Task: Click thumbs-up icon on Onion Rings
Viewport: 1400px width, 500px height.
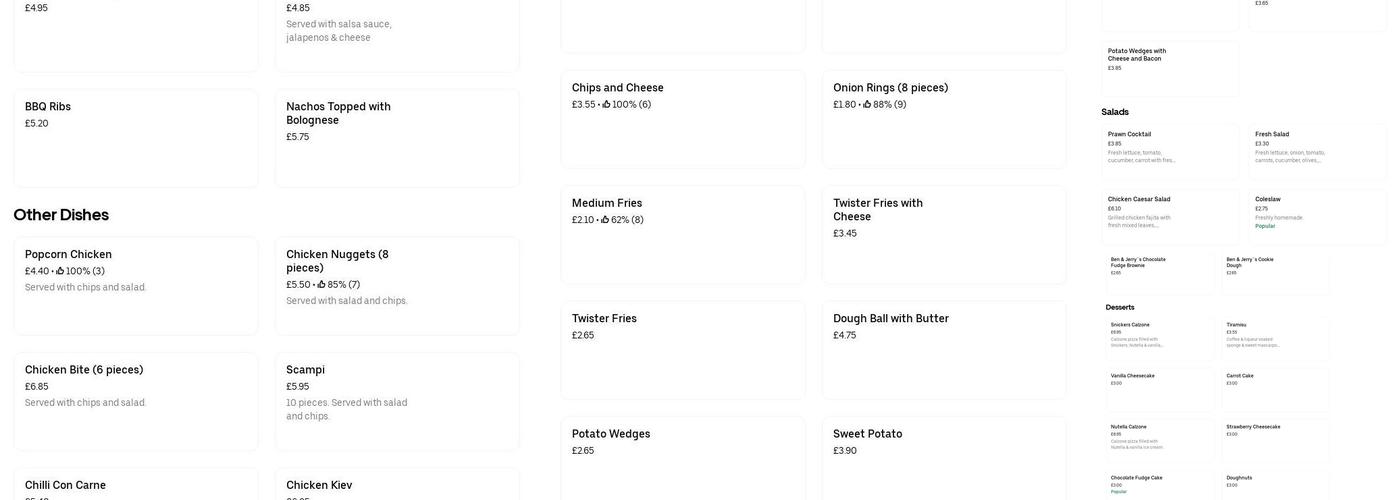Action: click(867, 104)
